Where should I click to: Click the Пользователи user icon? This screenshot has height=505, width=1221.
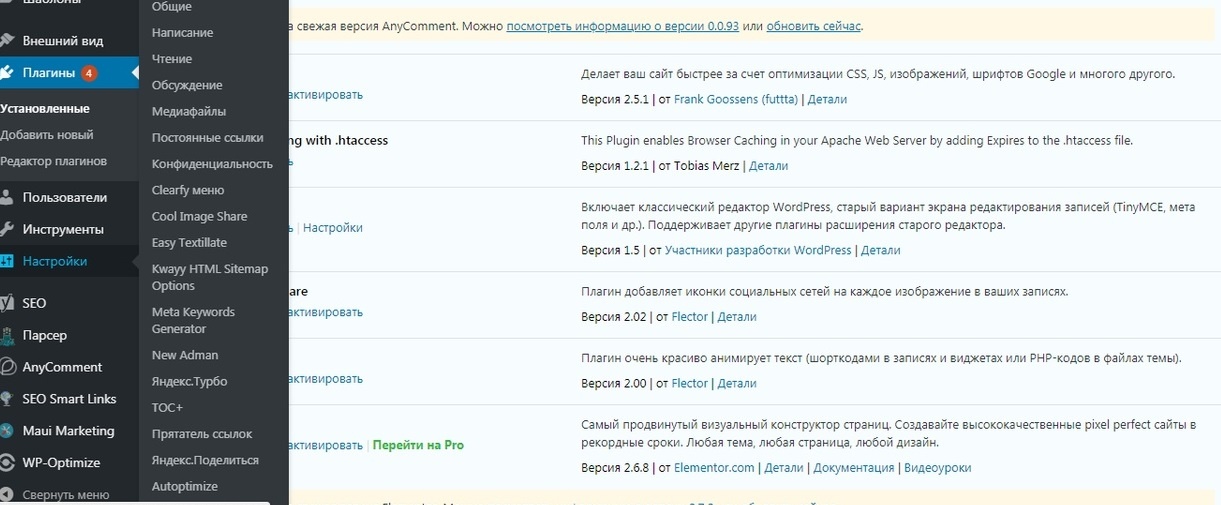coord(6,198)
